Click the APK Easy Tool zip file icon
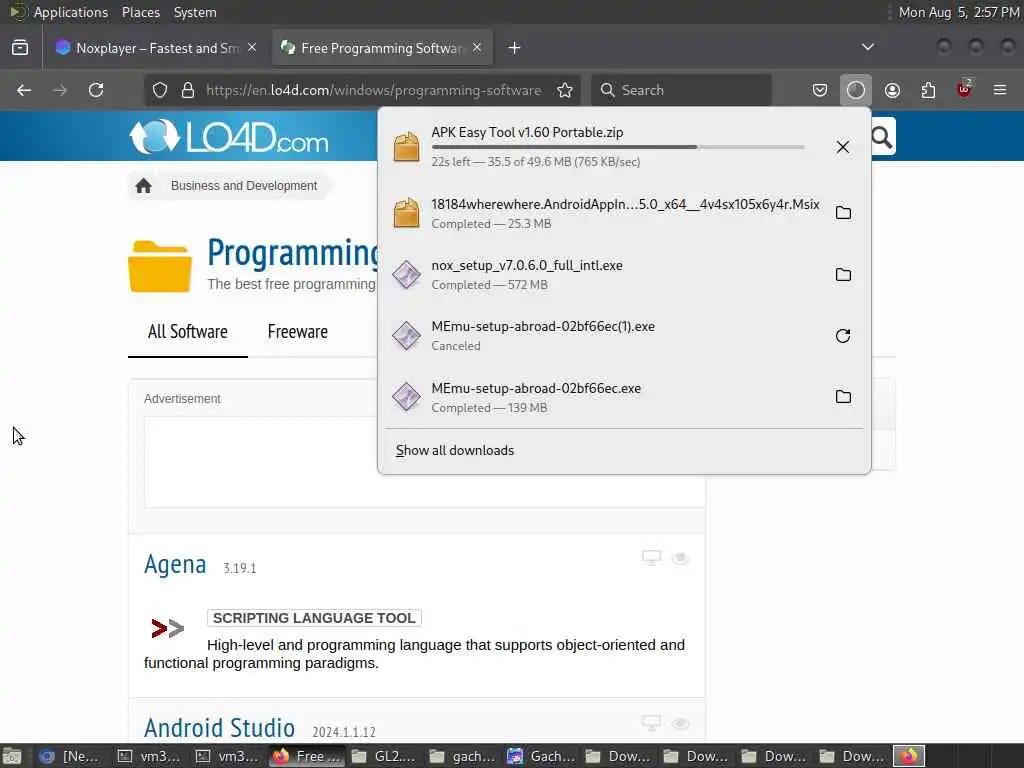 click(x=406, y=146)
